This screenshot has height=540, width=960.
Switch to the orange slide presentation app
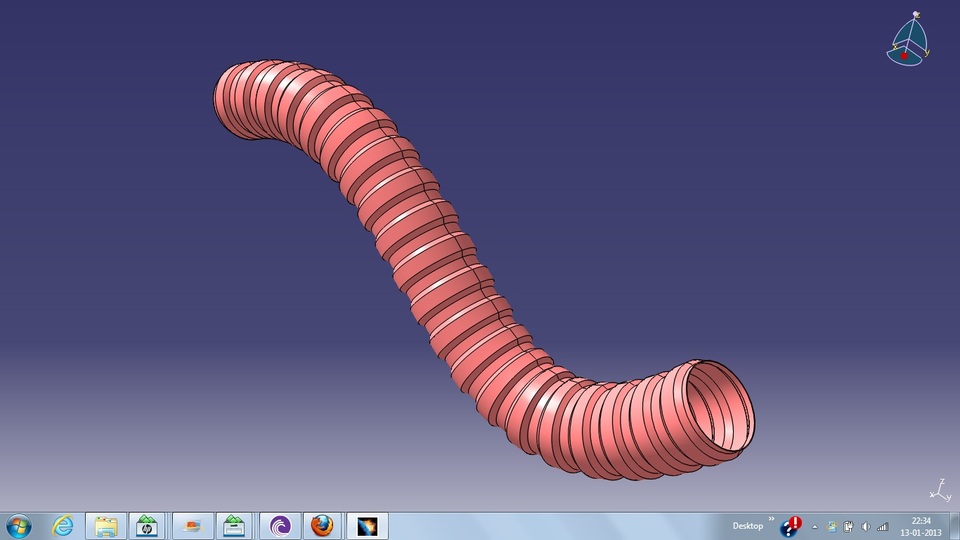pos(193,526)
